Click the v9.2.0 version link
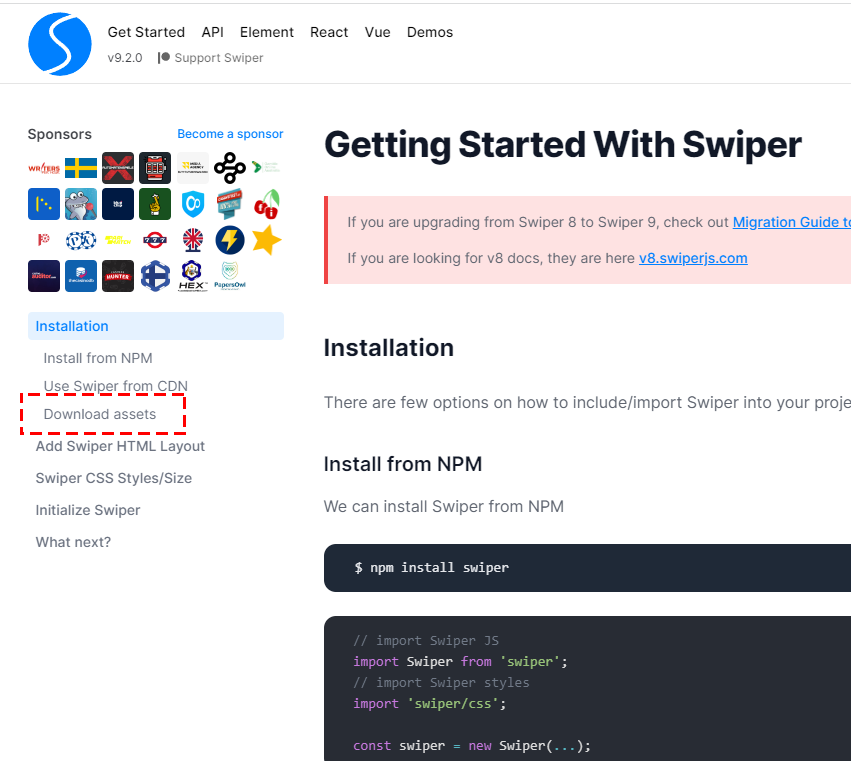This screenshot has width=851, height=761. click(125, 58)
